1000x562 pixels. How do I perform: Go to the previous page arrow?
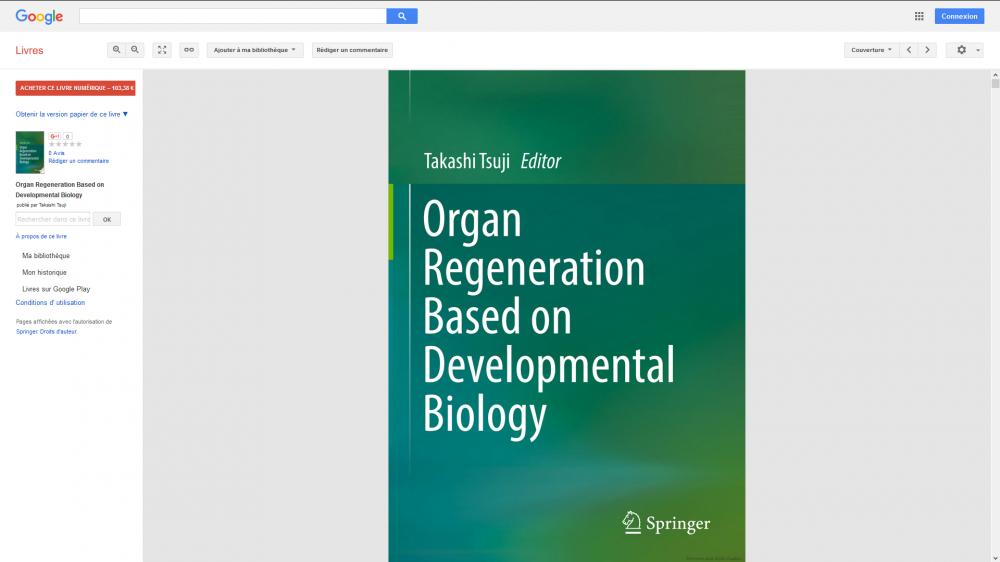tap(909, 50)
